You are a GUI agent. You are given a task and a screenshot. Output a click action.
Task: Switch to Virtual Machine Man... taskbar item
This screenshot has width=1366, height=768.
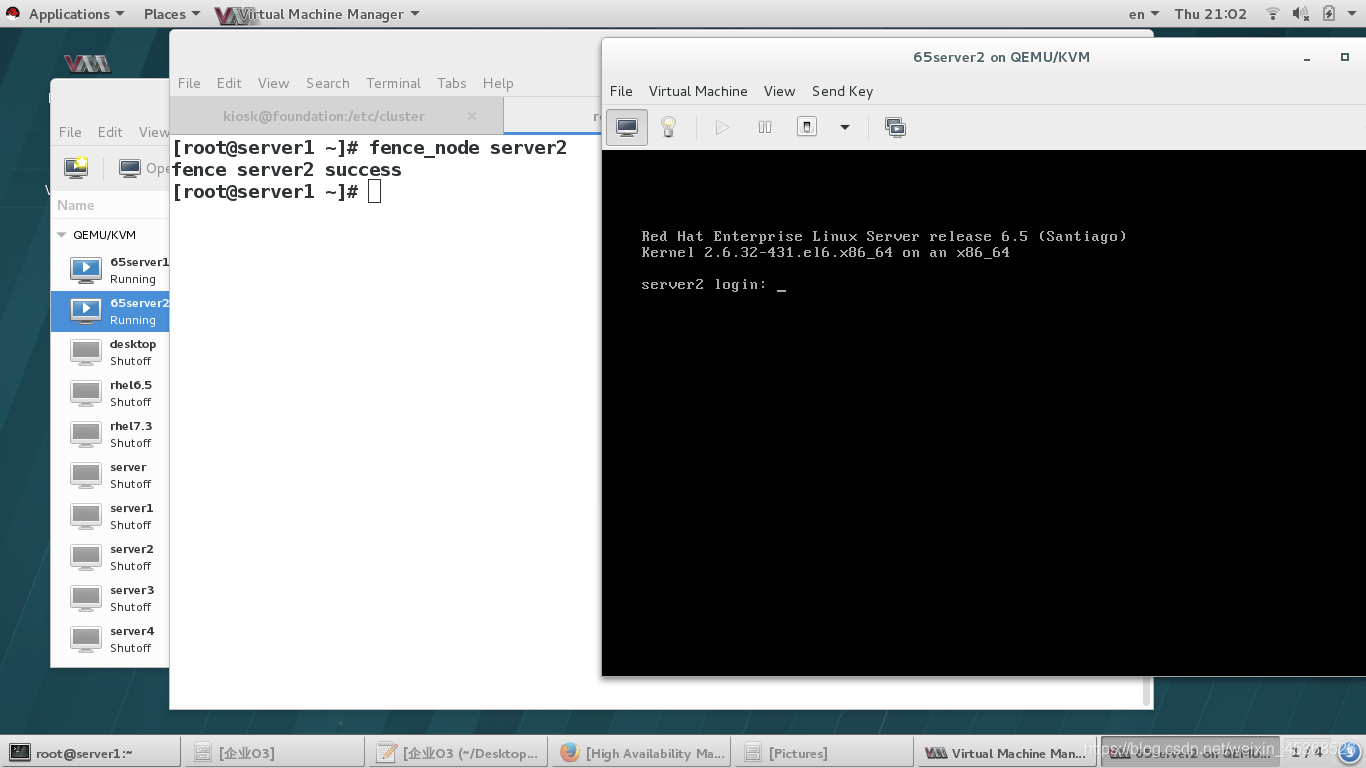click(1007, 753)
